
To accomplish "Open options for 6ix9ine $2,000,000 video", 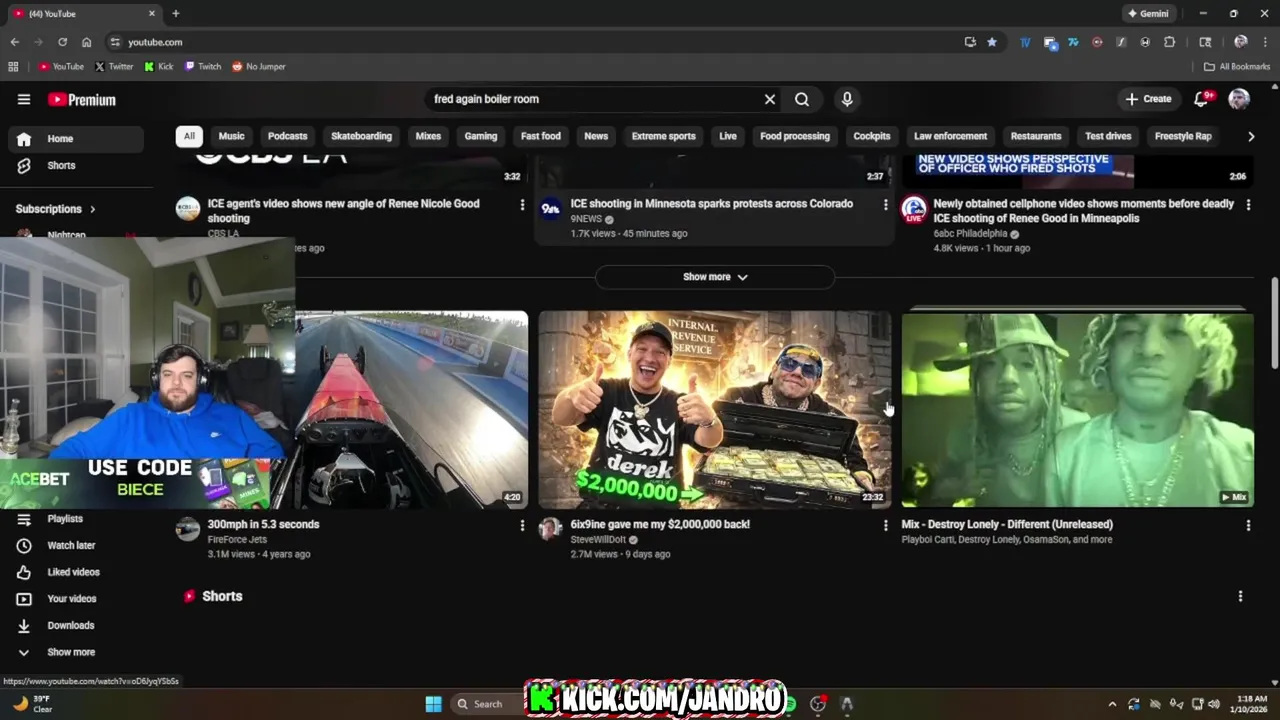I will click(x=885, y=525).
